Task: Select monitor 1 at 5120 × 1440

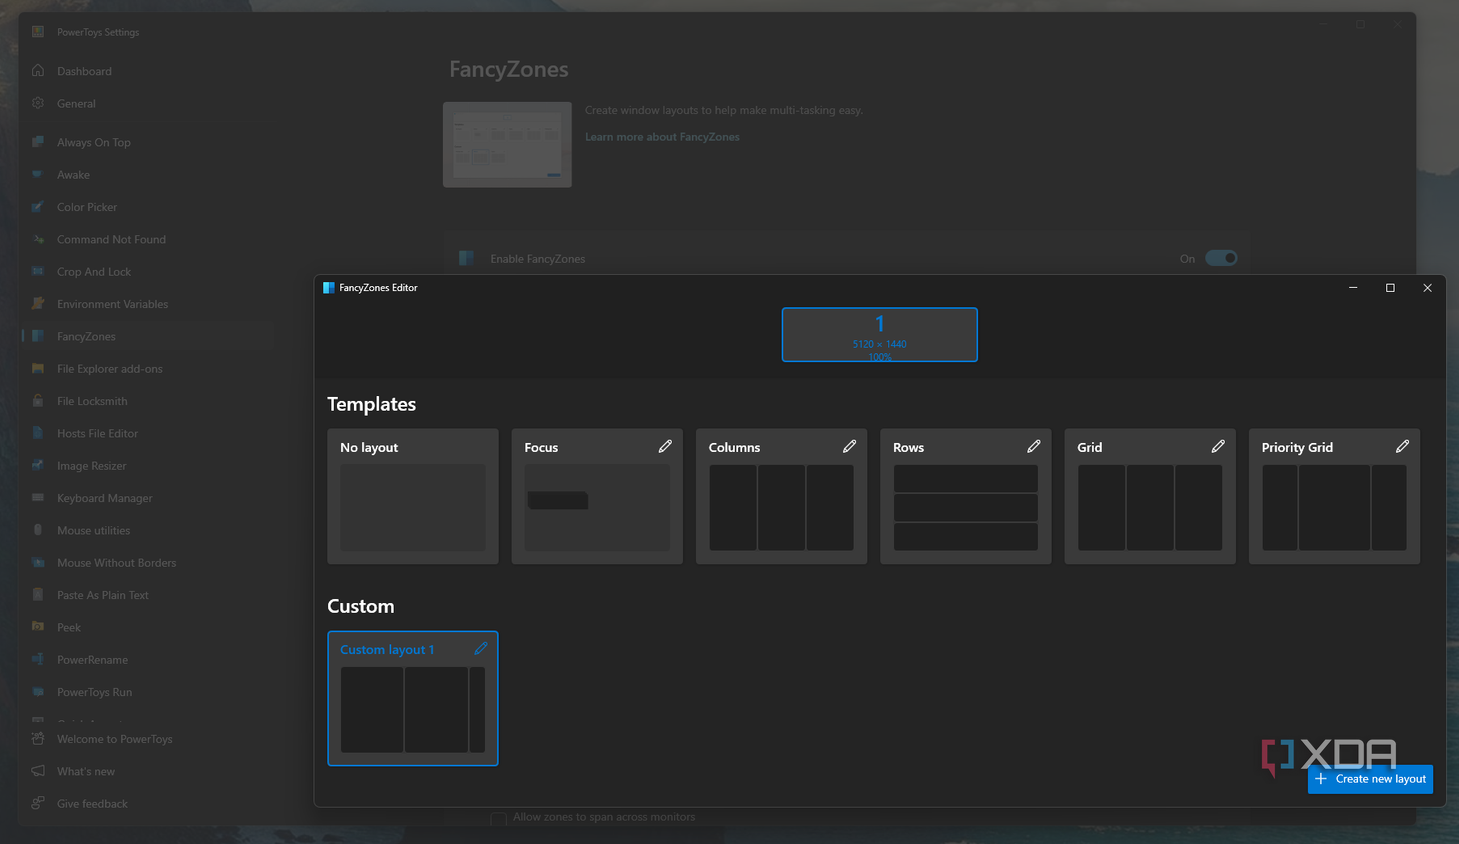Action: 879,335
